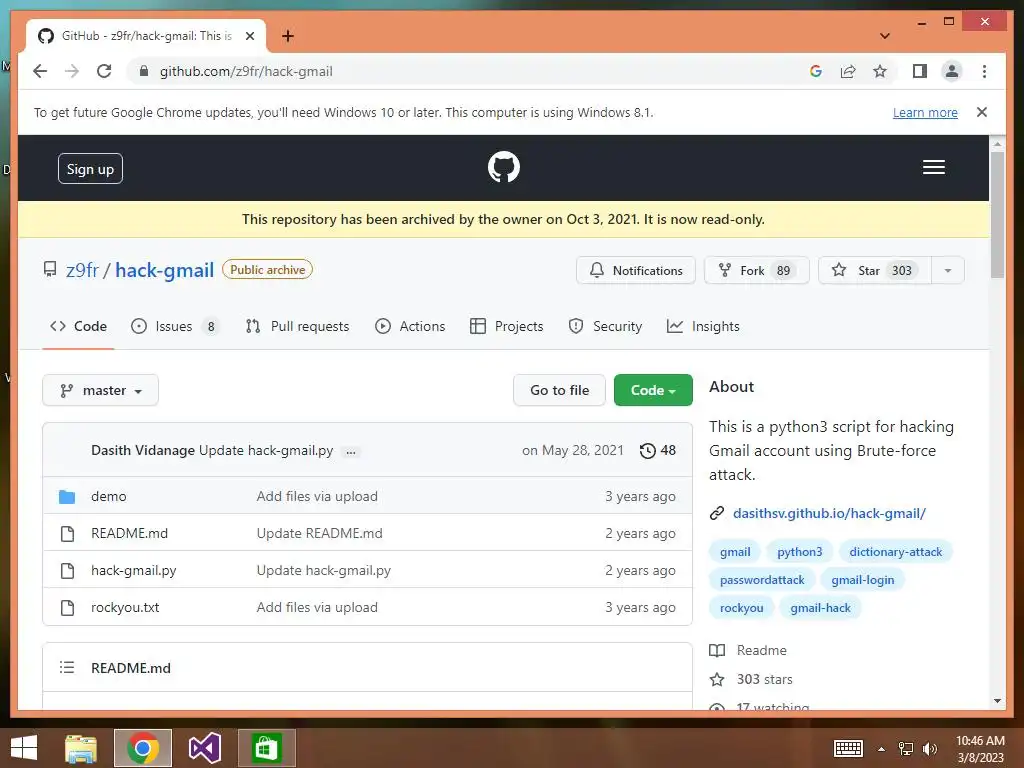The width and height of the screenshot is (1024, 768).
Task: Click the passwordattack topic tag
Action: coord(761,580)
